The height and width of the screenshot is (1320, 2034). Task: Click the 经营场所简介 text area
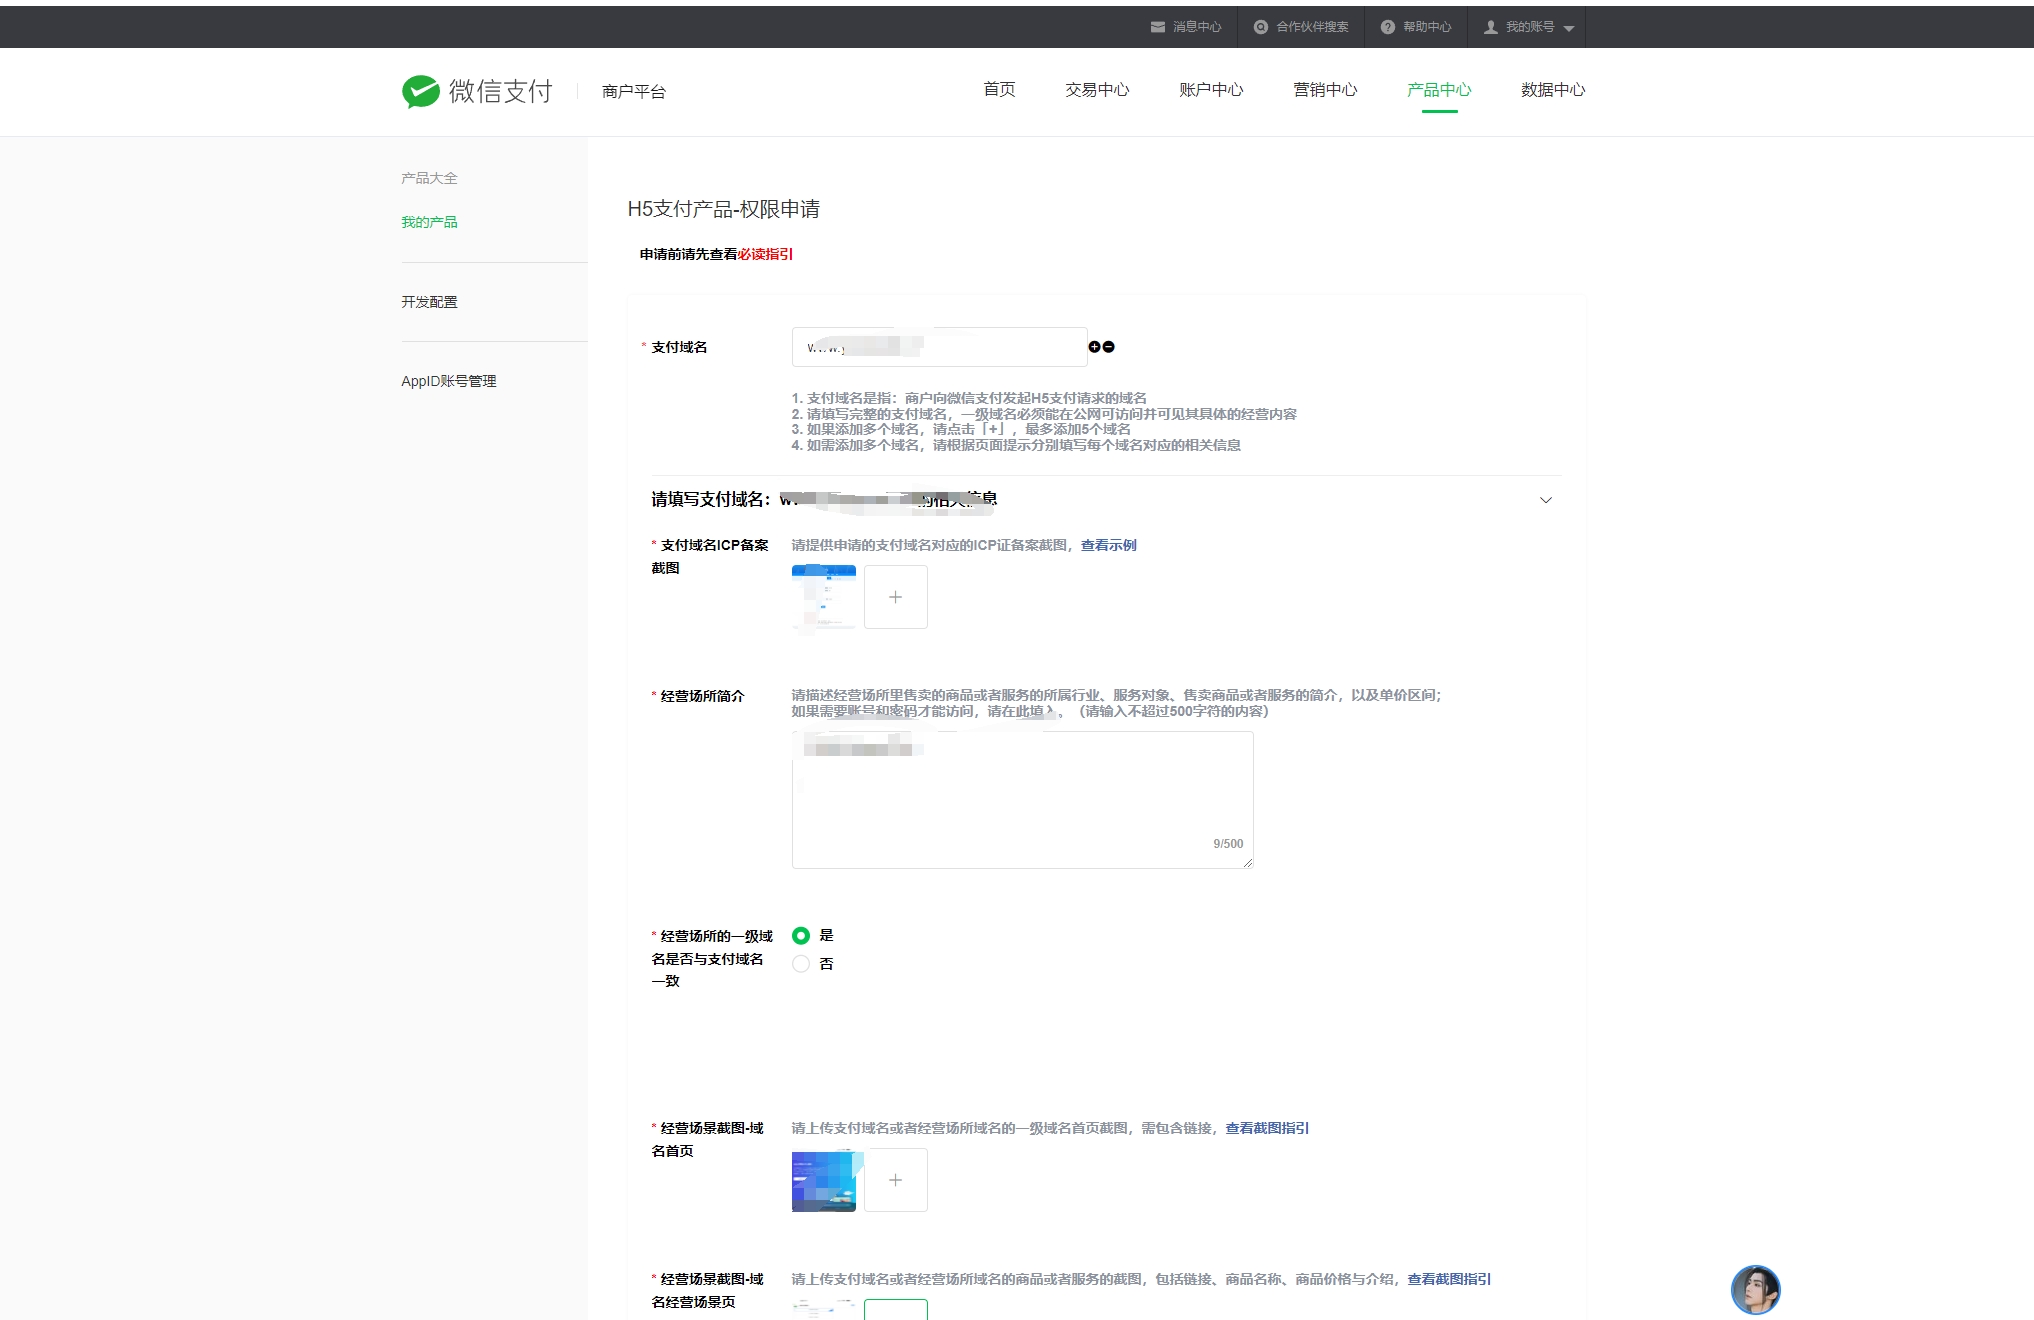(x=1021, y=800)
